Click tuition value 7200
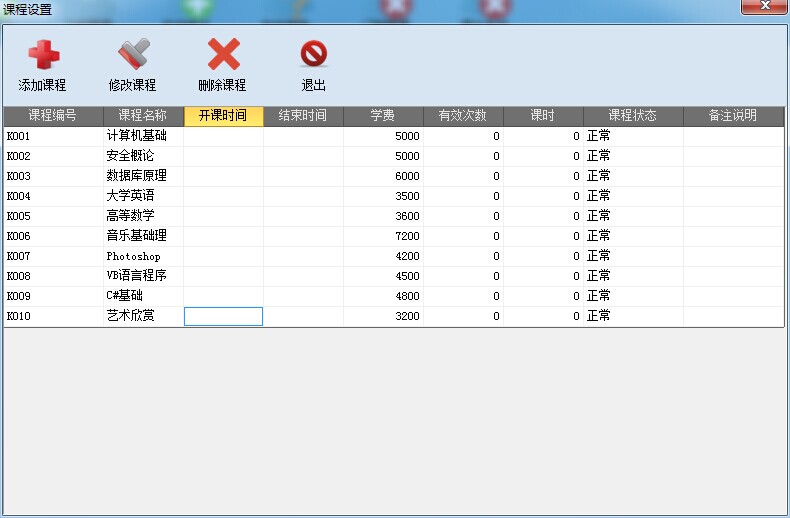The height and width of the screenshot is (518, 790). tap(408, 236)
